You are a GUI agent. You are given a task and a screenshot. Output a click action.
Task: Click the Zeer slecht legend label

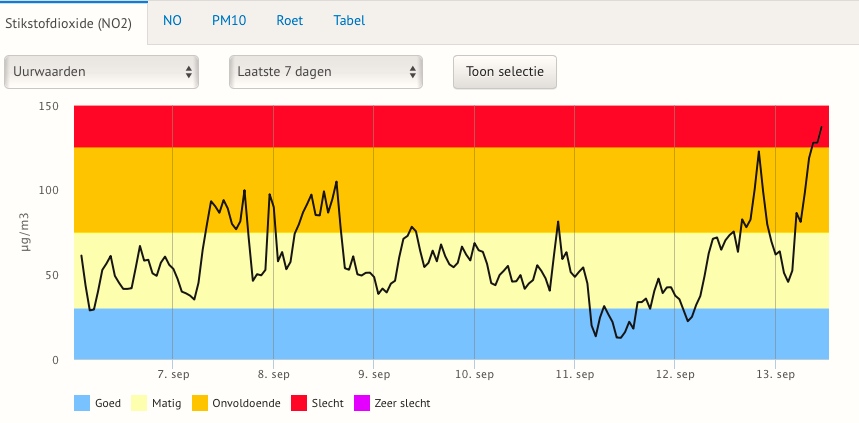(403, 403)
